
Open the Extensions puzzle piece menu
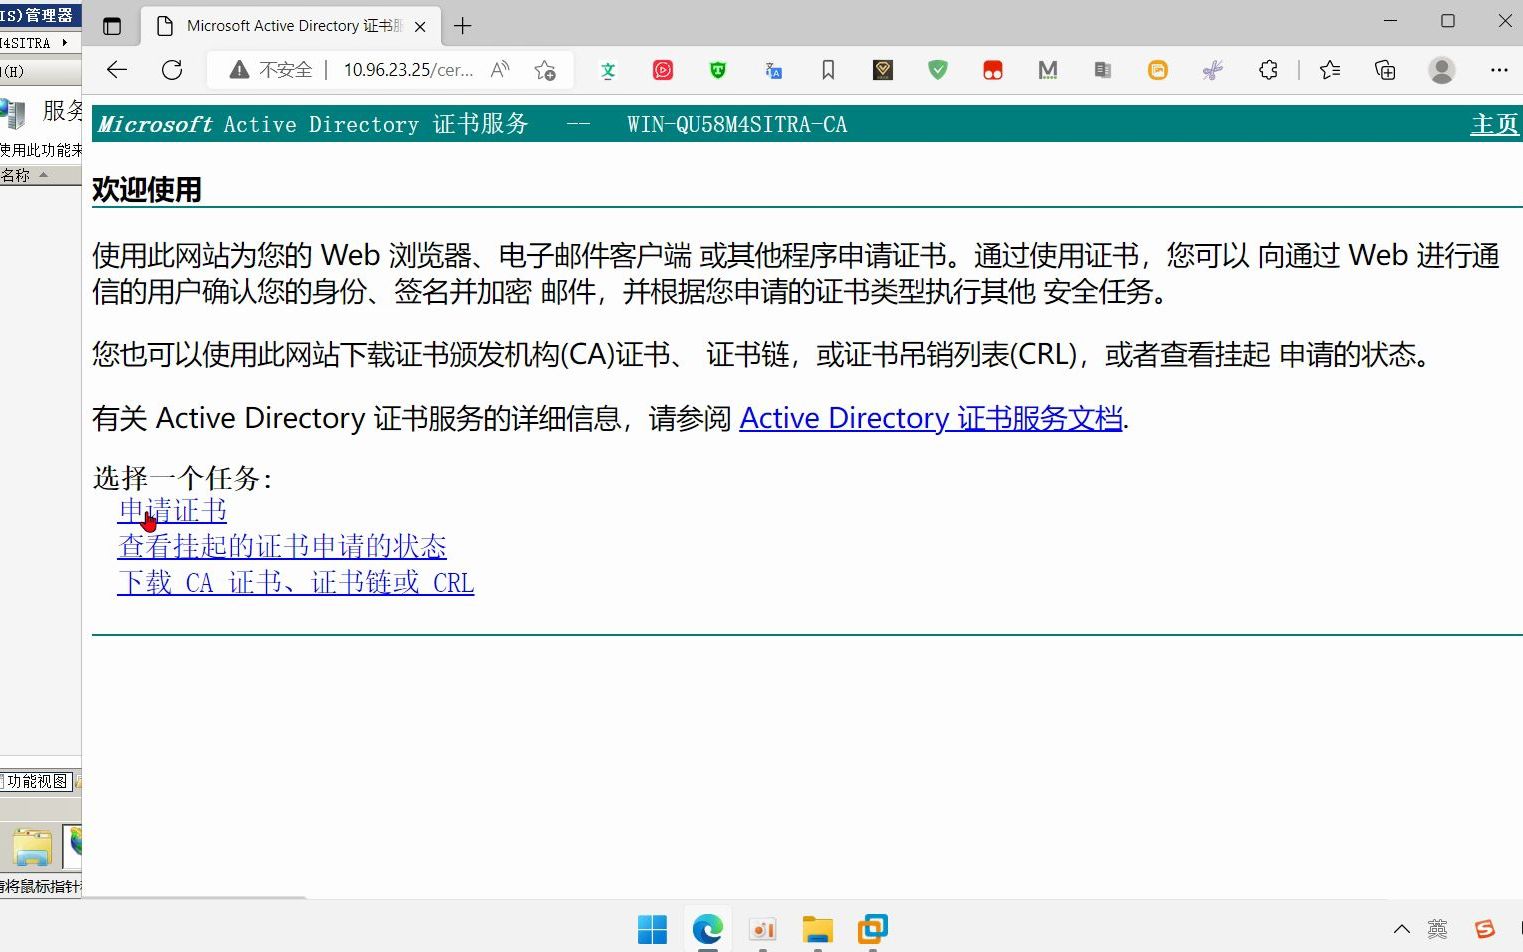[1268, 70]
